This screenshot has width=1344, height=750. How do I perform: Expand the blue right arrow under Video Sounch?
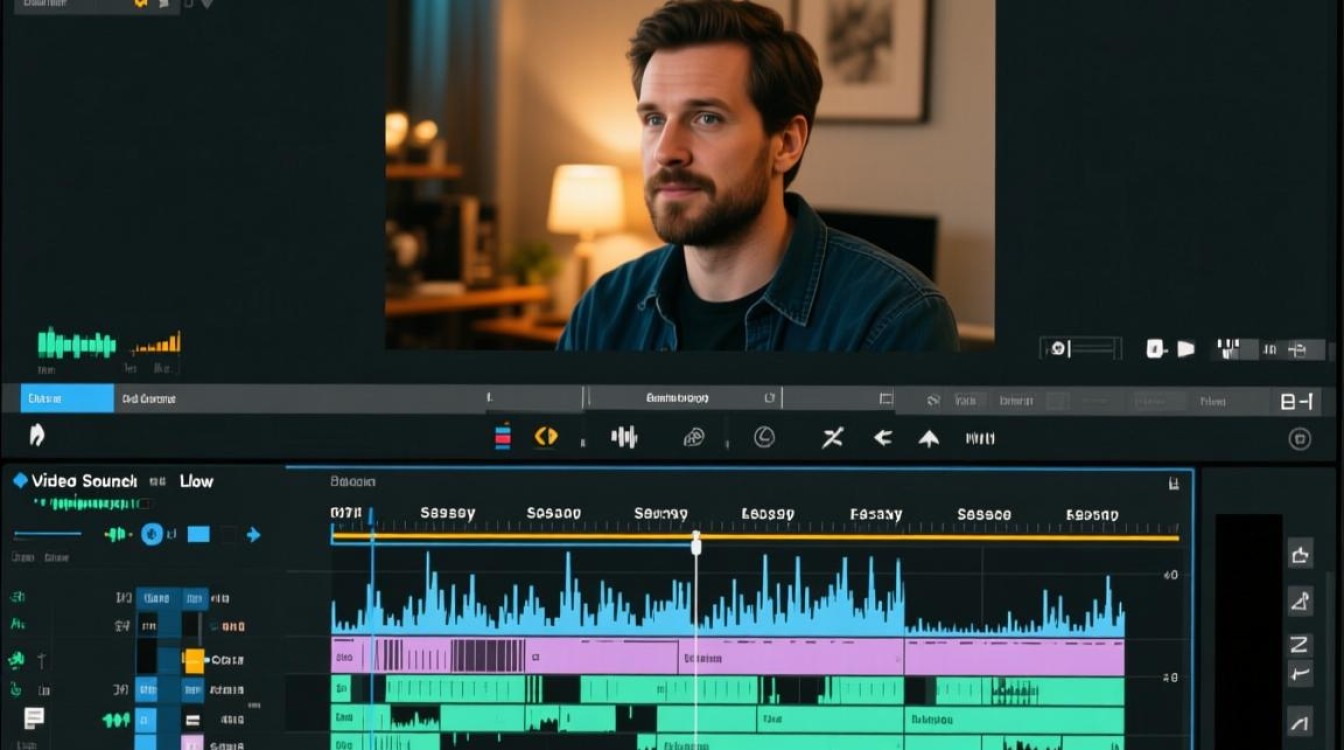click(x=253, y=535)
